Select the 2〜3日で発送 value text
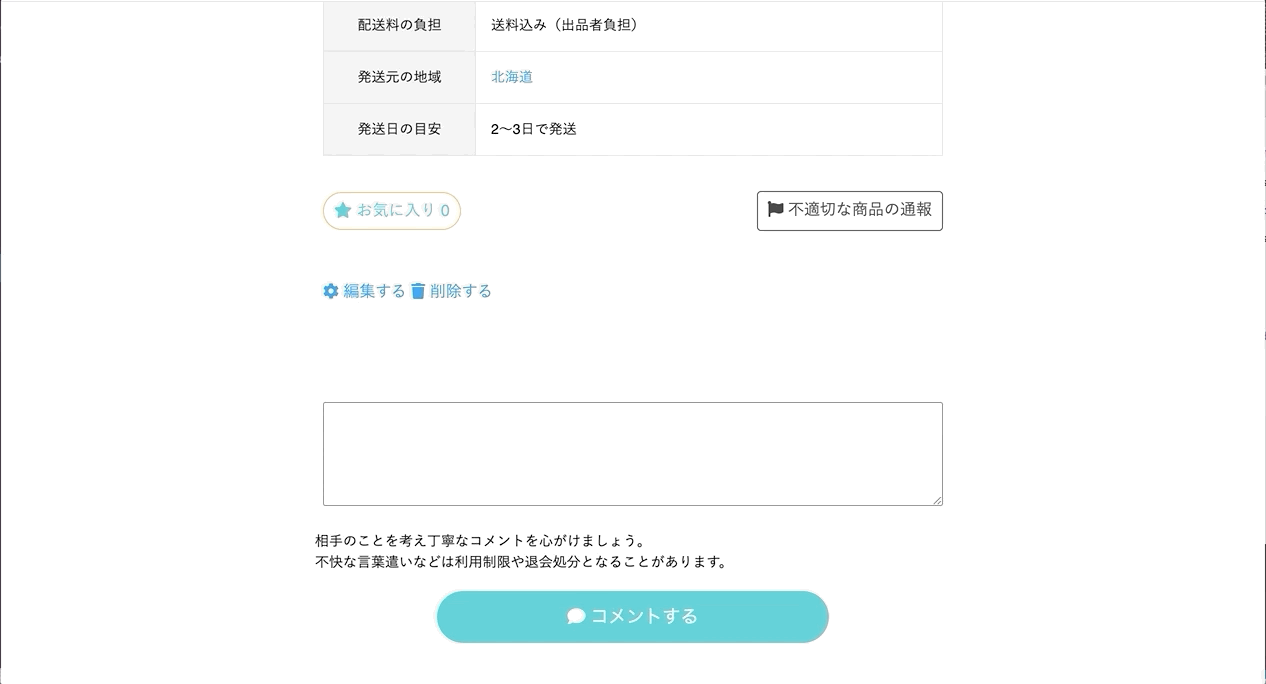This screenshot has height=684, width=1266. [x=534, y=129]
